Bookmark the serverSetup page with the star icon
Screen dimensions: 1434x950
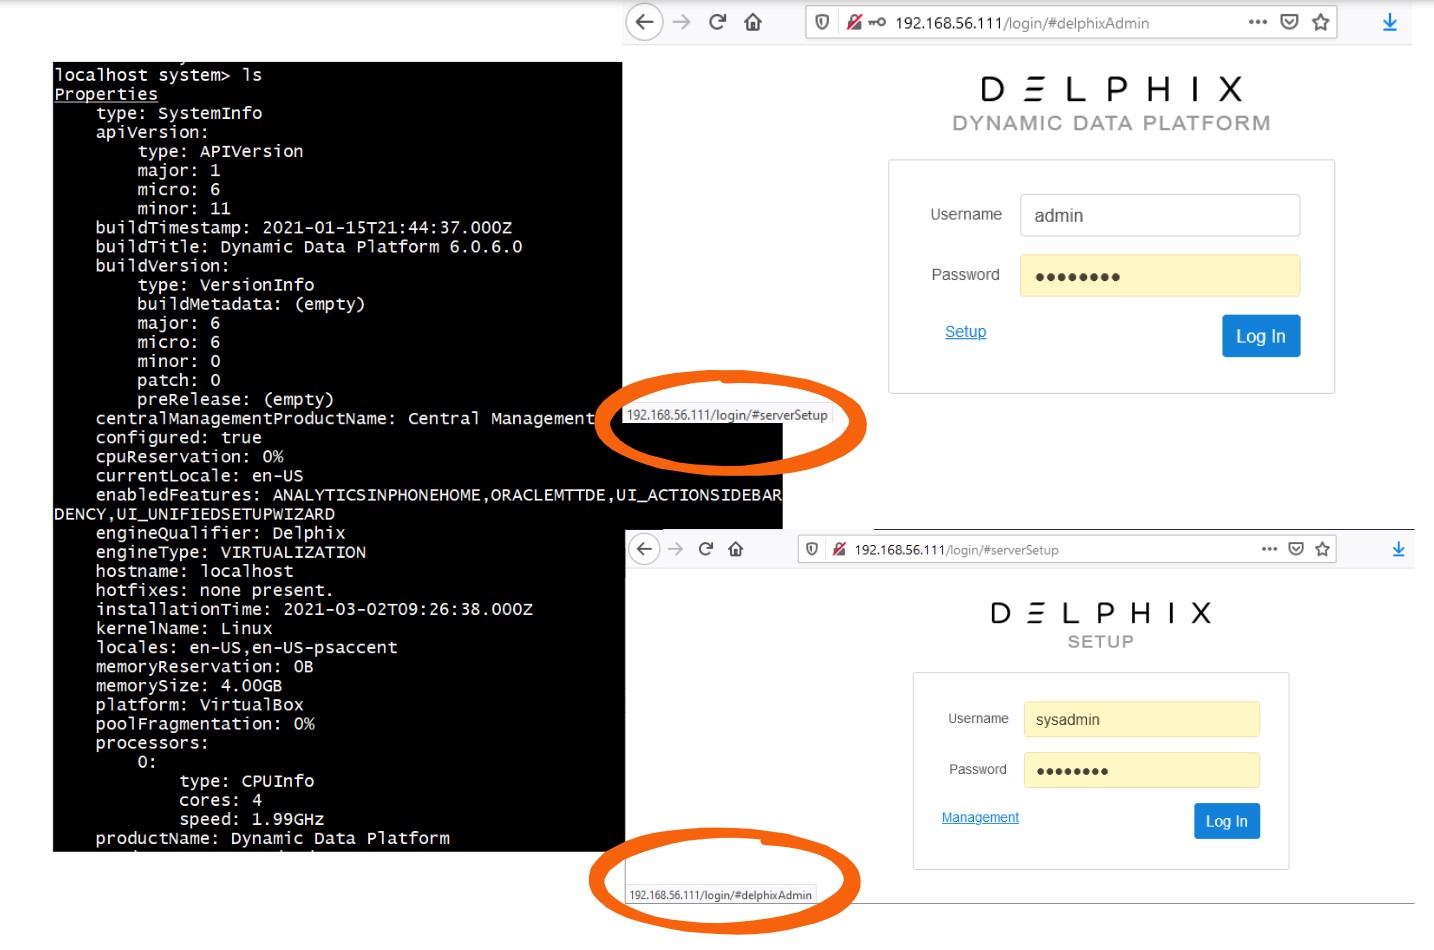[1322, 549]
